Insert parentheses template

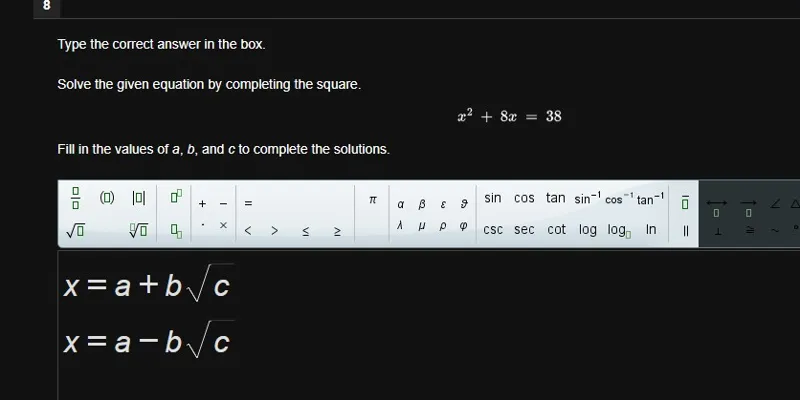[x=107, y=197]
